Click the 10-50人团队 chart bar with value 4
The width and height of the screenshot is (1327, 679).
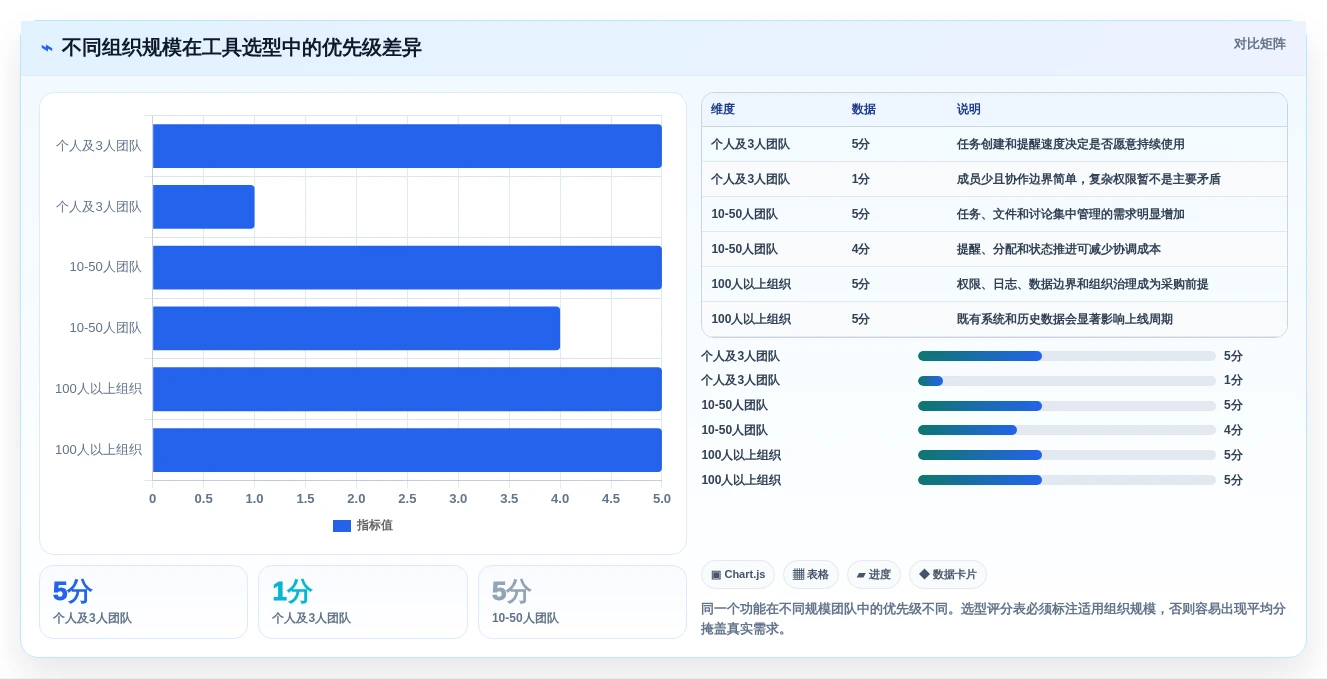[356, 328]
